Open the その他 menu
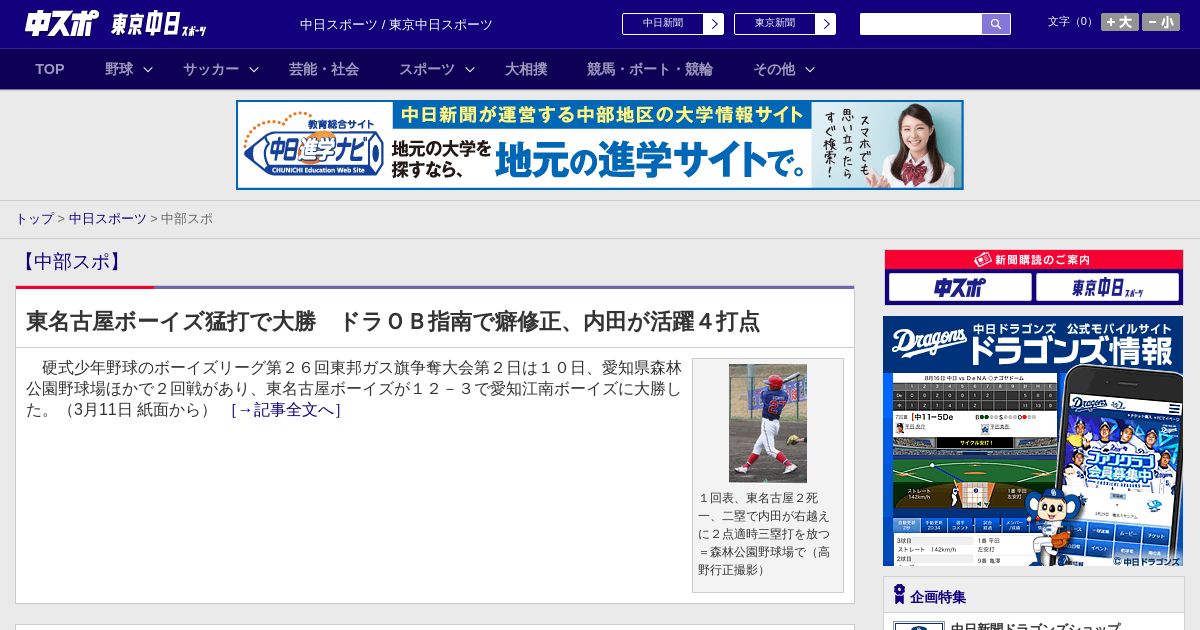Screen dimensions: 1200x630 point(774,69)
